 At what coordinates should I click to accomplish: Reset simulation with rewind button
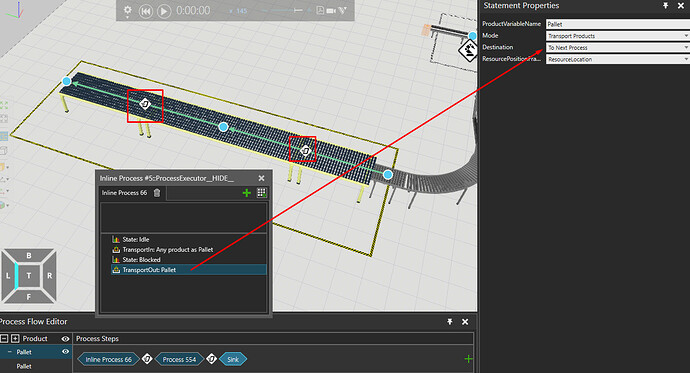(x=145, y=11)
